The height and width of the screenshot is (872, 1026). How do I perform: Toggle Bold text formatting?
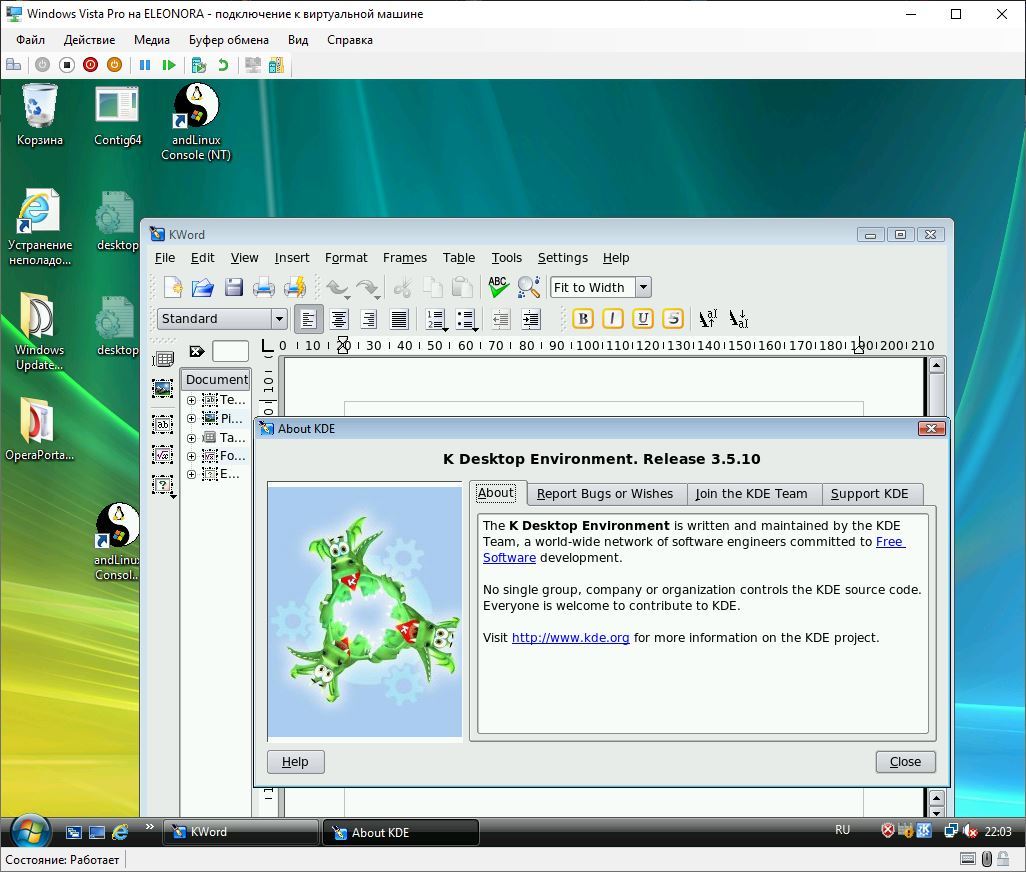(x=583, y=319)
